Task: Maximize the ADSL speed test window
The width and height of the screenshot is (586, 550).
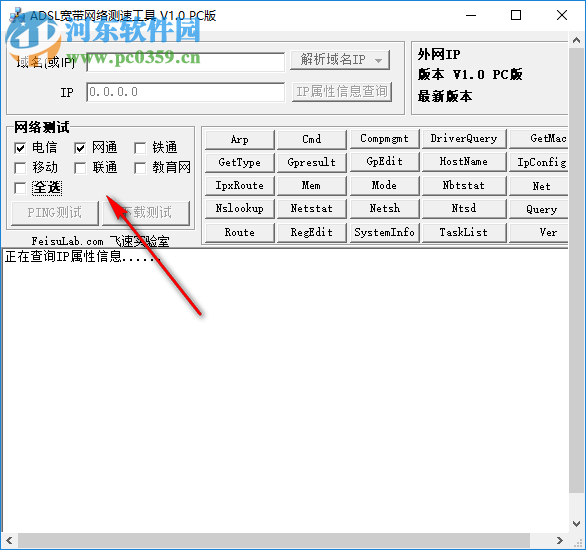Action: (516, 15)
